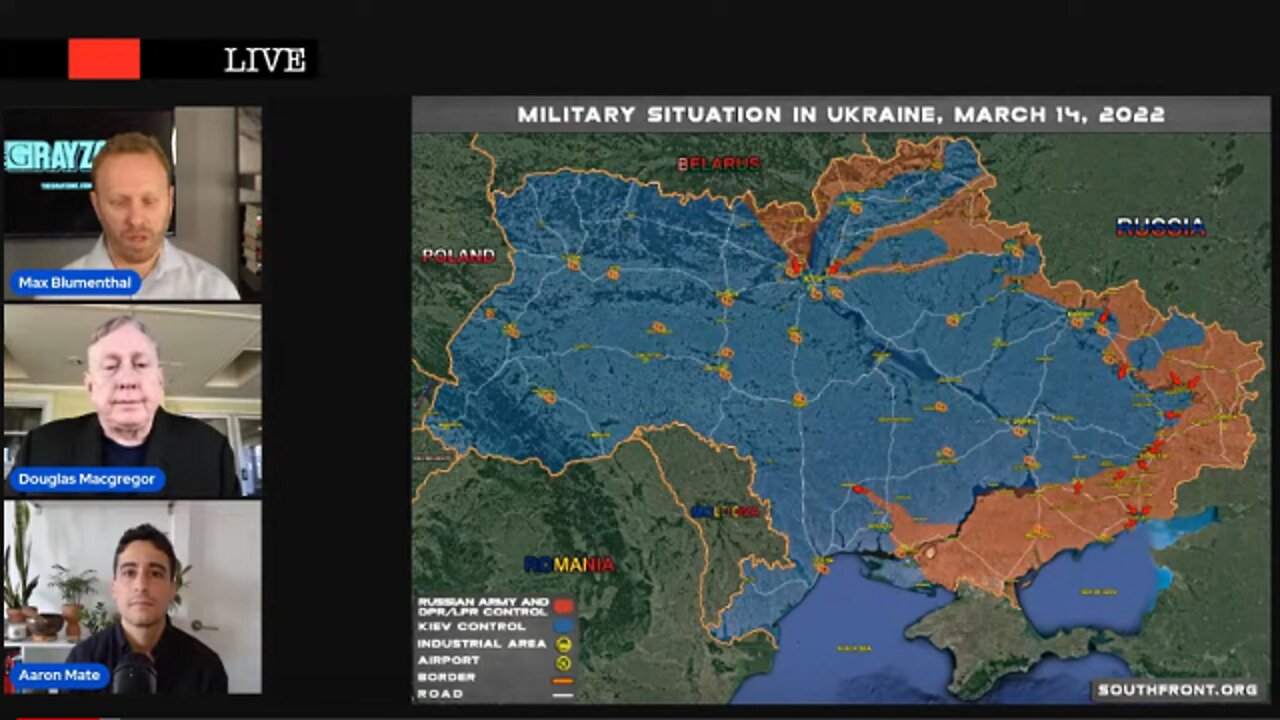Click the MOLDOVA label on the map

pos(724,512)
